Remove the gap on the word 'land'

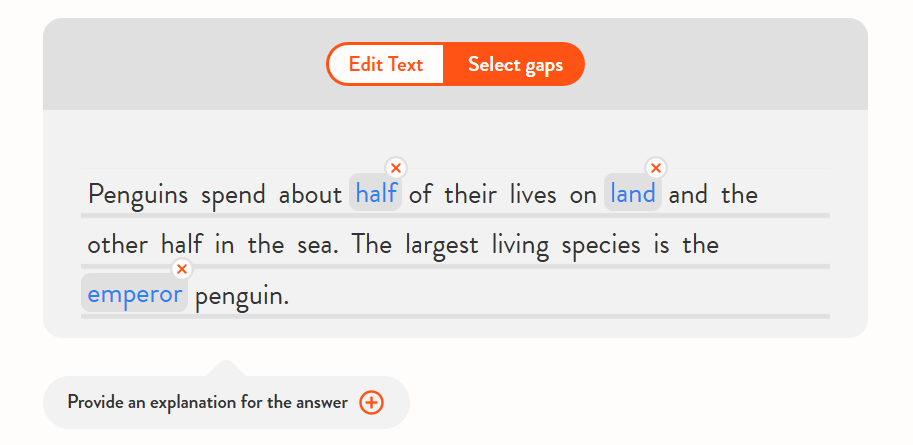pos(656,168)
